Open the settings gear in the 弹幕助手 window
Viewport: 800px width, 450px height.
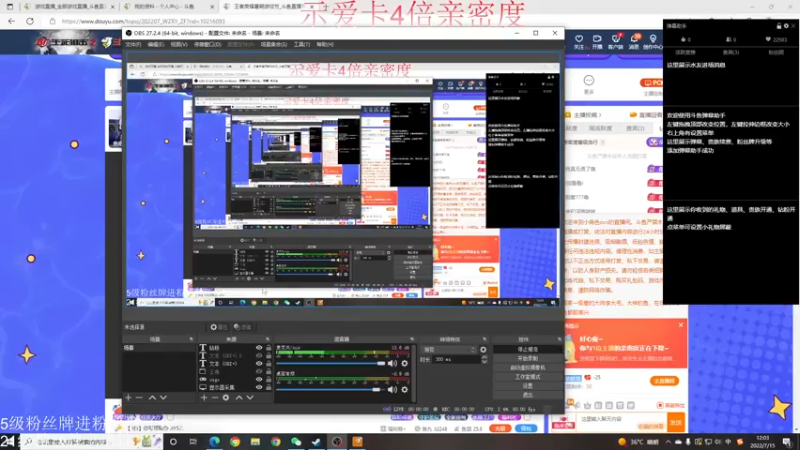[786, 26]
